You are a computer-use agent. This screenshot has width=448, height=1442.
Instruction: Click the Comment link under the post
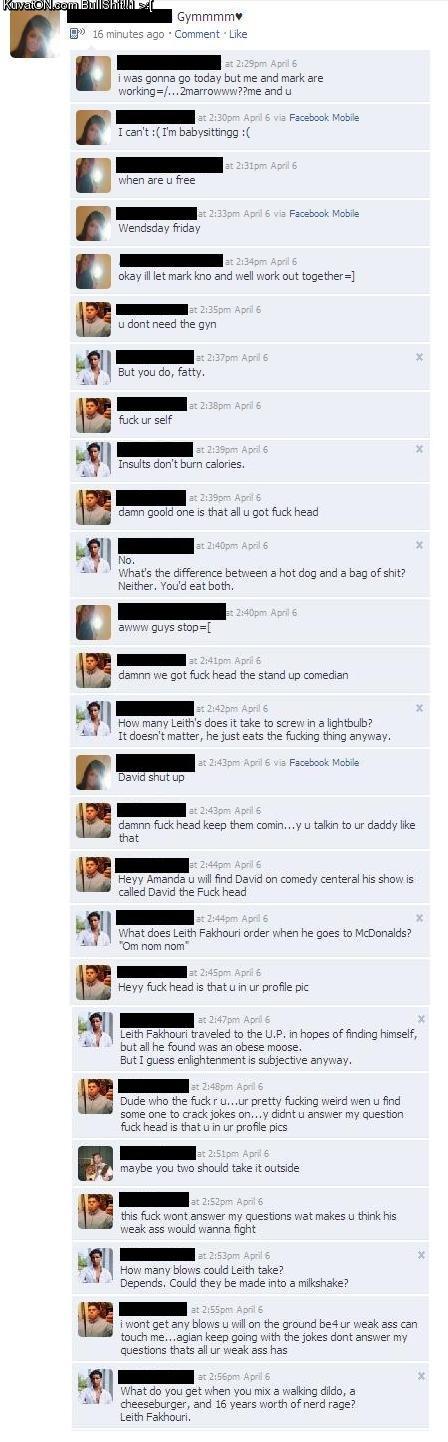[196, 34]
